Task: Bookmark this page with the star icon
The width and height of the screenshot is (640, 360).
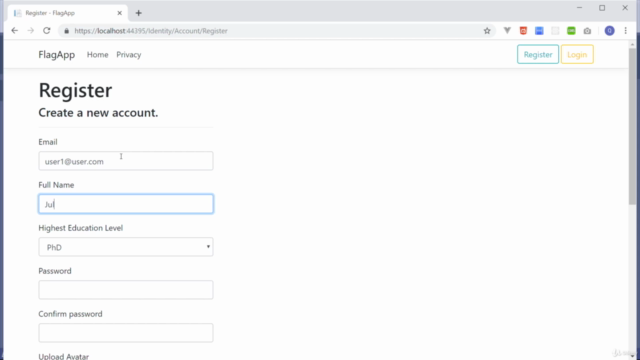Action: point(487,31)
